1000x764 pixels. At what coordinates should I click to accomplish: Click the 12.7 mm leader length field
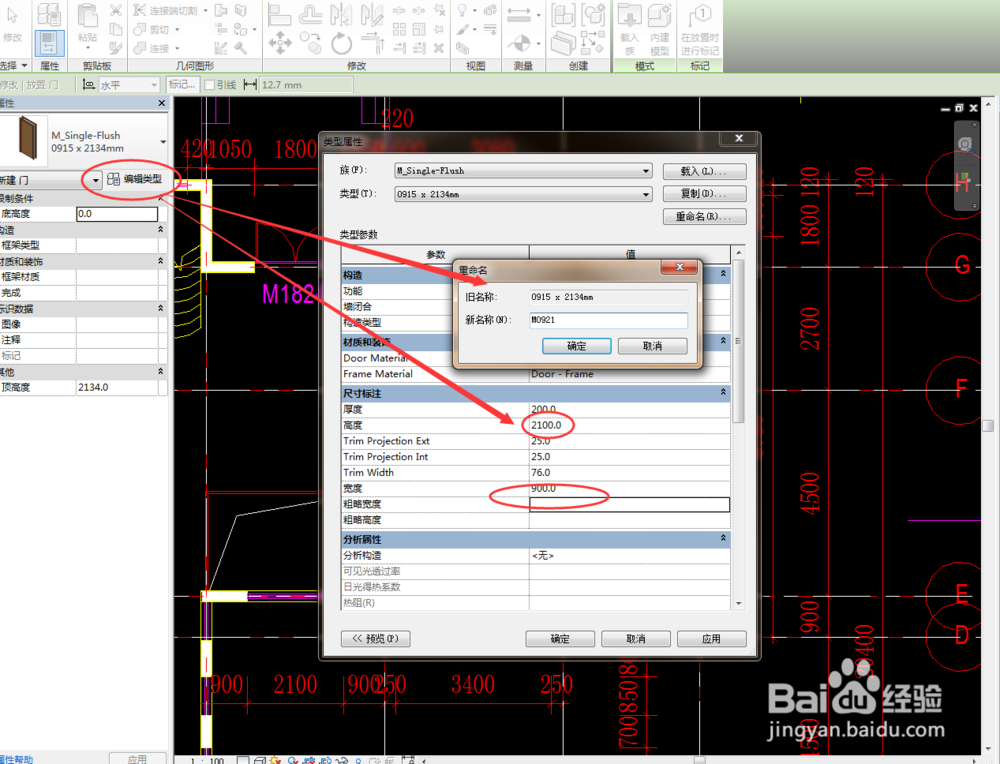click(x=306, y=85)
